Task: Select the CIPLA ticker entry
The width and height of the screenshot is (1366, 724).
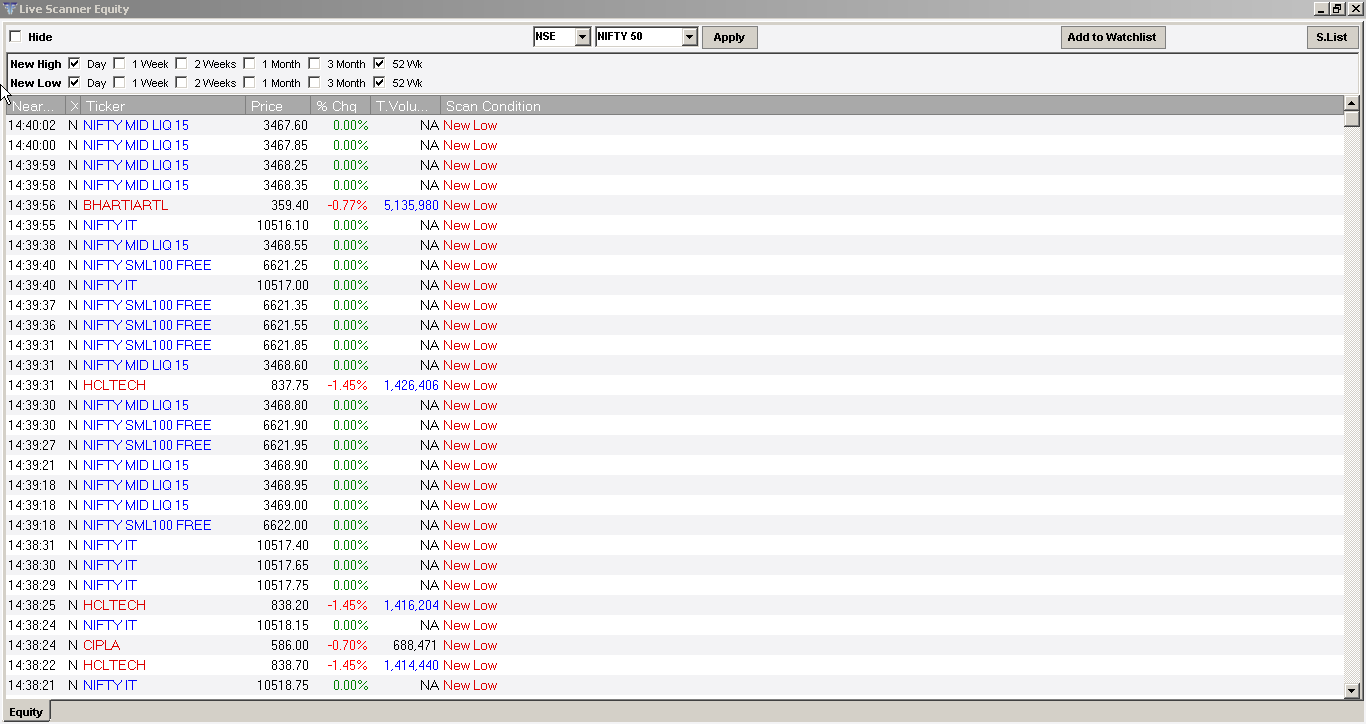Action: [x=101, y=645]
